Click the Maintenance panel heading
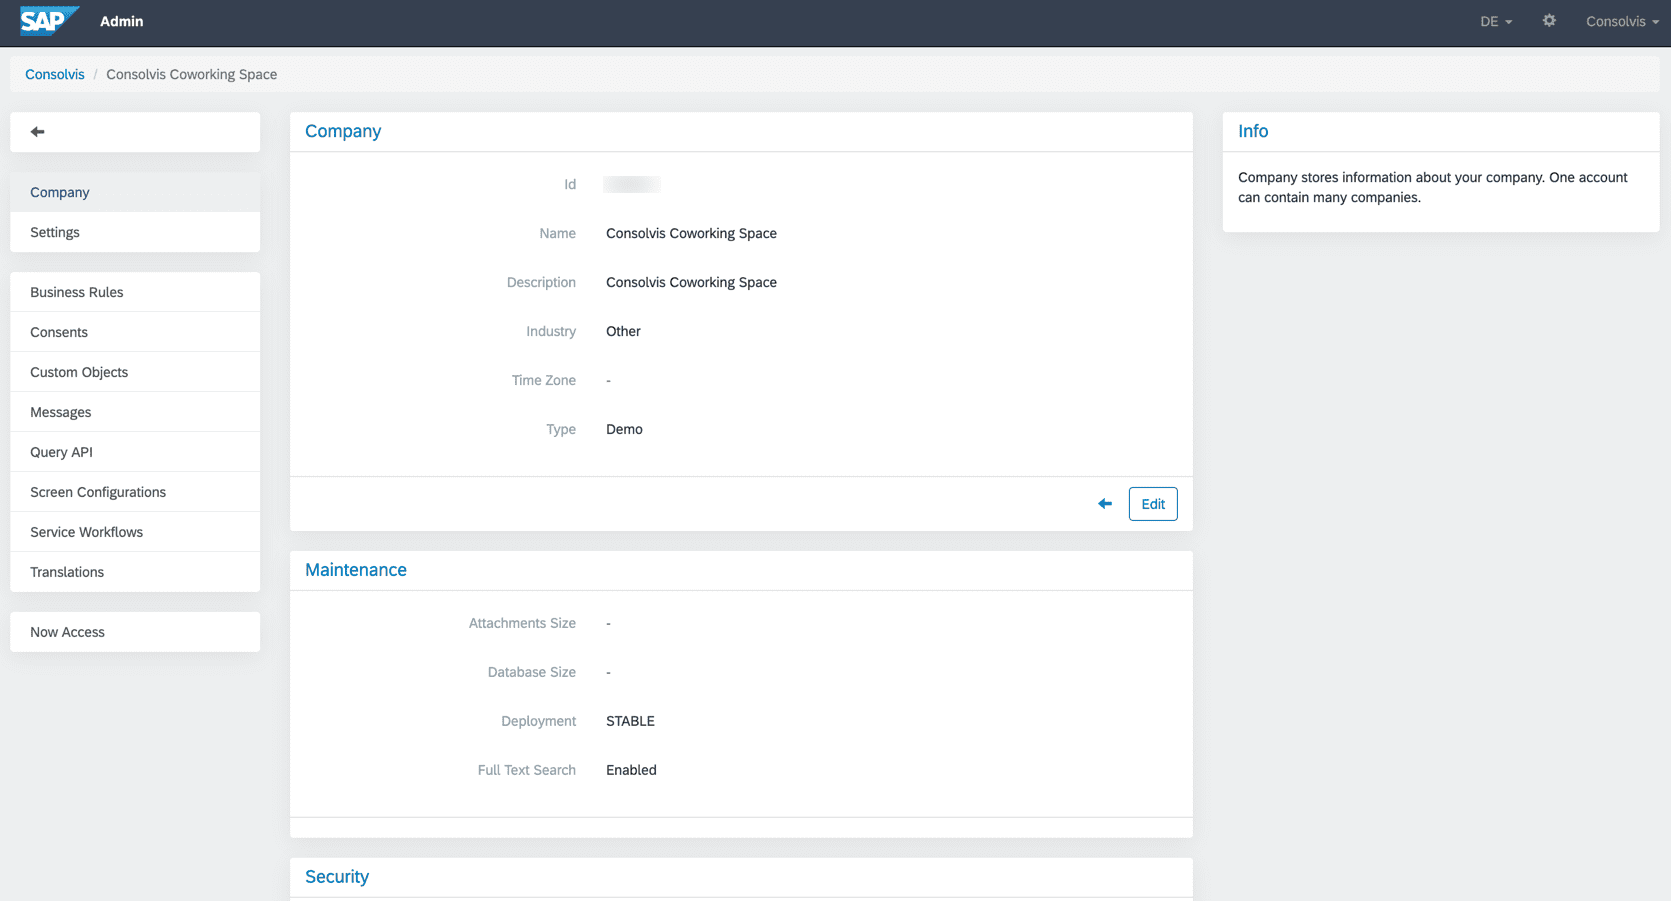 click(356, 570)
